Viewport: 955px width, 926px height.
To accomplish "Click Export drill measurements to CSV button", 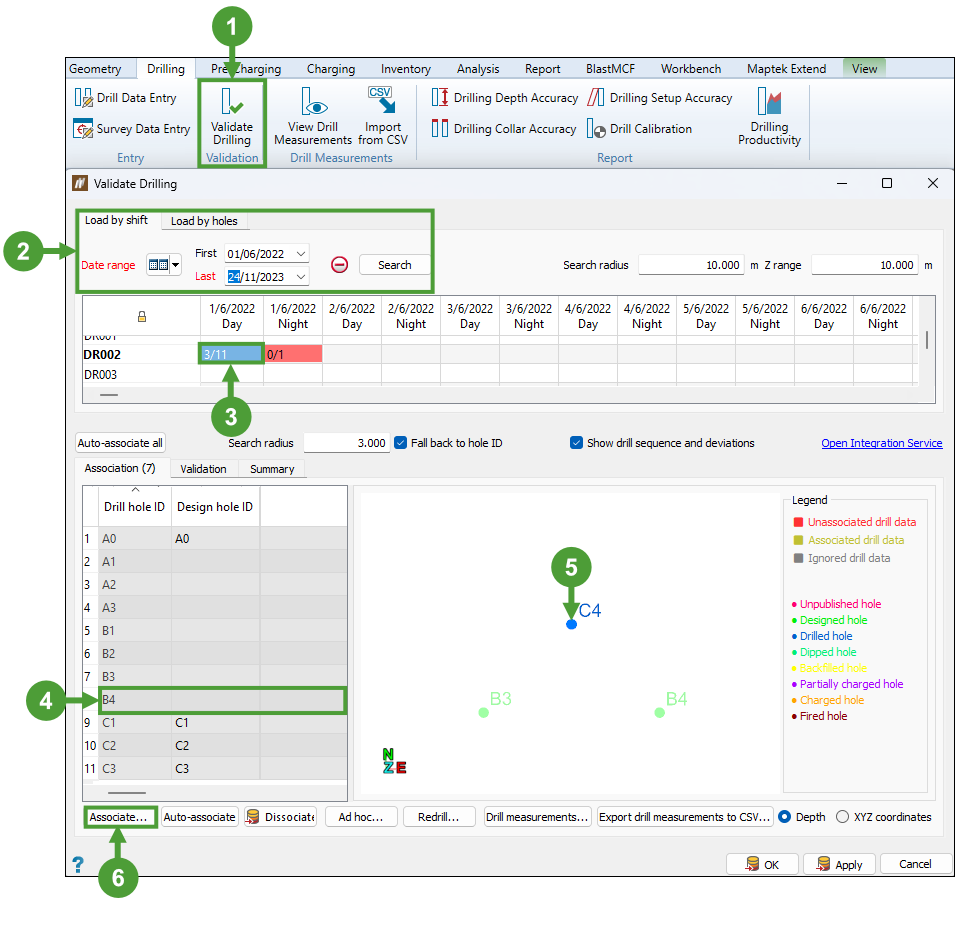I will [x=685, y=817].
